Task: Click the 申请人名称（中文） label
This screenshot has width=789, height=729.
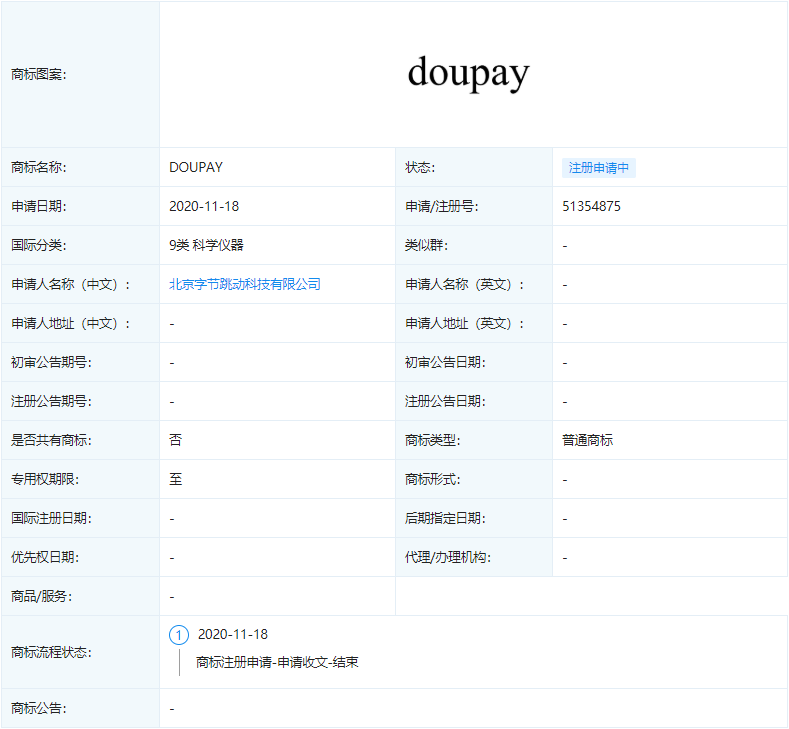Action: pos(70,284)
